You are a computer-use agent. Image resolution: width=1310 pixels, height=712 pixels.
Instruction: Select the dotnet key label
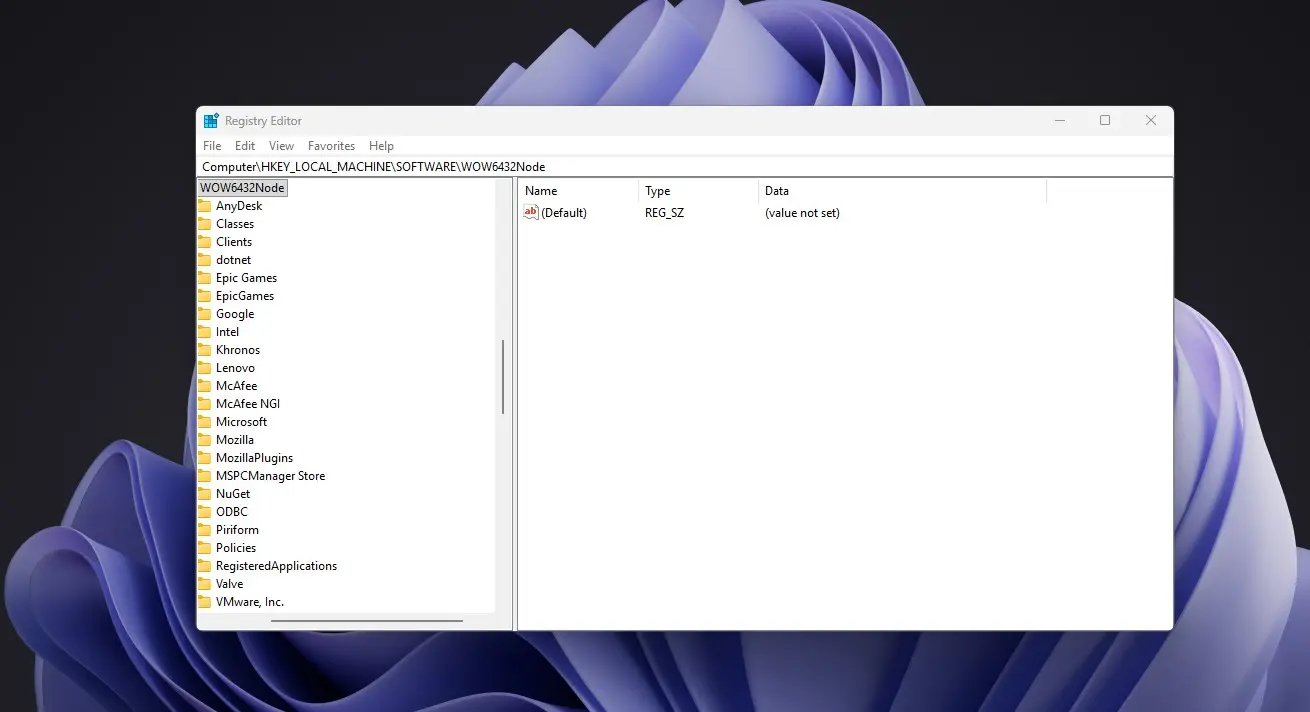[233, 260]
